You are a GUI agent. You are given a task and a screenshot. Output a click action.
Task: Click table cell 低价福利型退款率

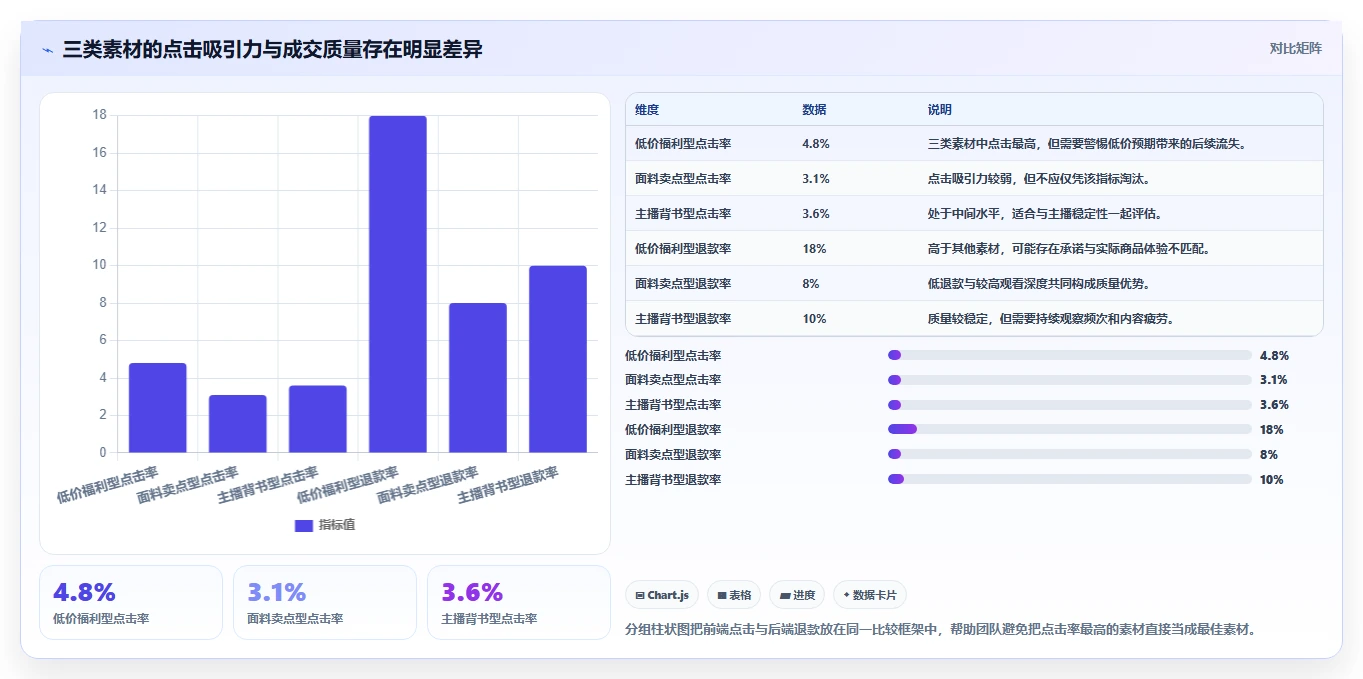683,249
